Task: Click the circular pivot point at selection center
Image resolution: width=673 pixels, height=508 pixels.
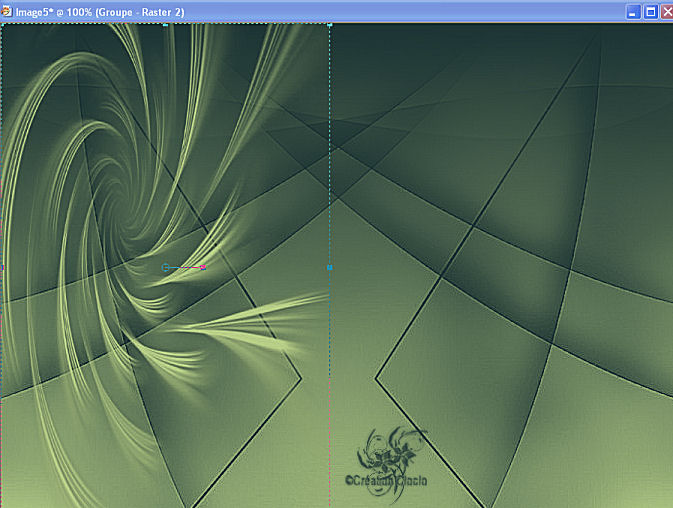Action: [x=166, y=268]
